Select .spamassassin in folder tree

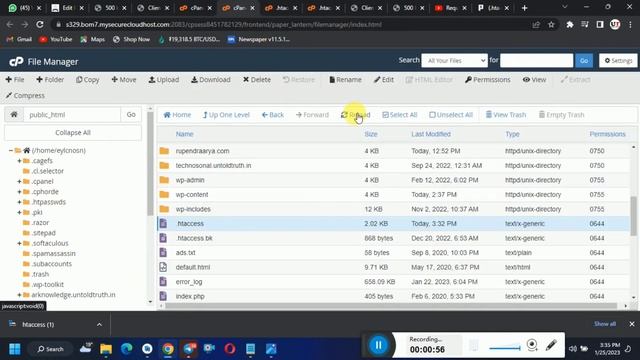[x=53, y=253]
